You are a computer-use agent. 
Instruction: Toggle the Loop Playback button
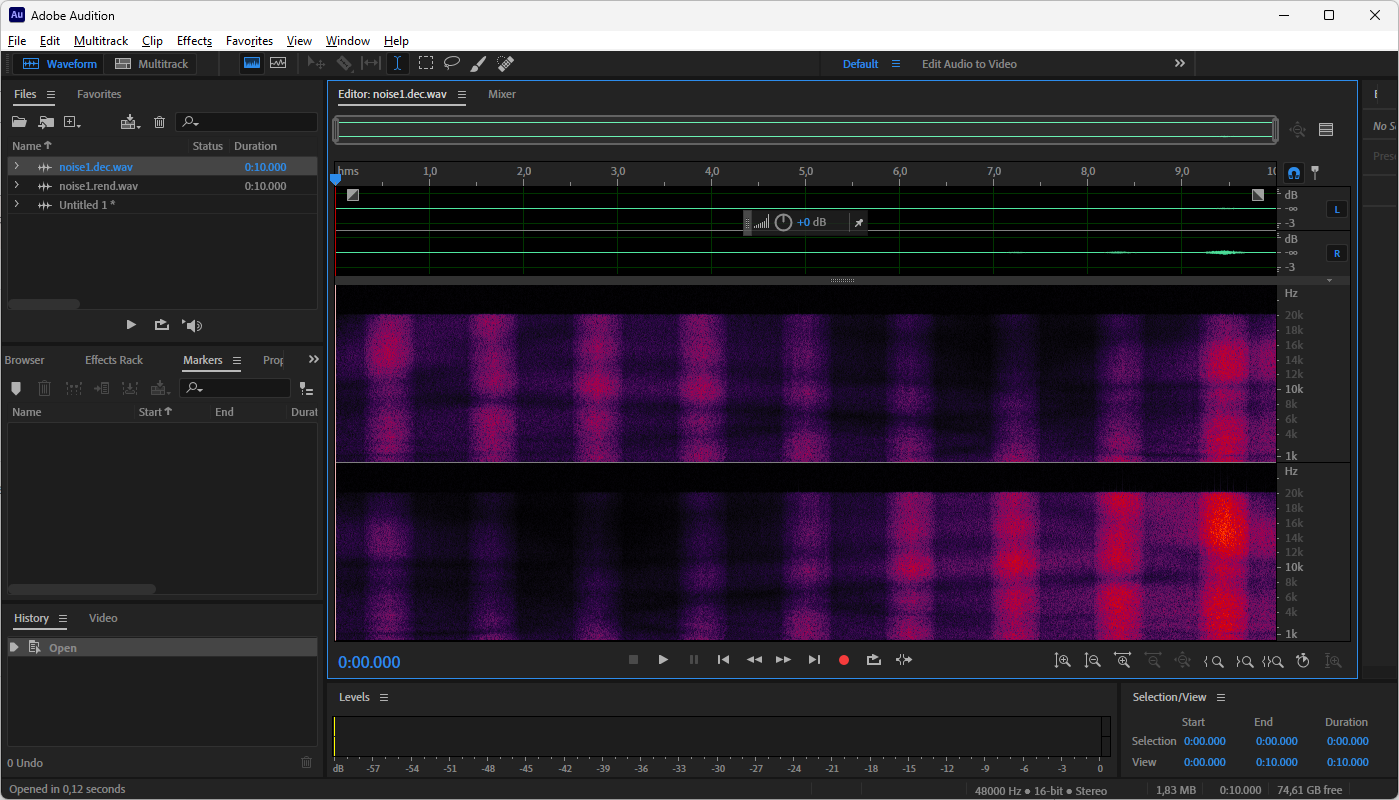873,660
